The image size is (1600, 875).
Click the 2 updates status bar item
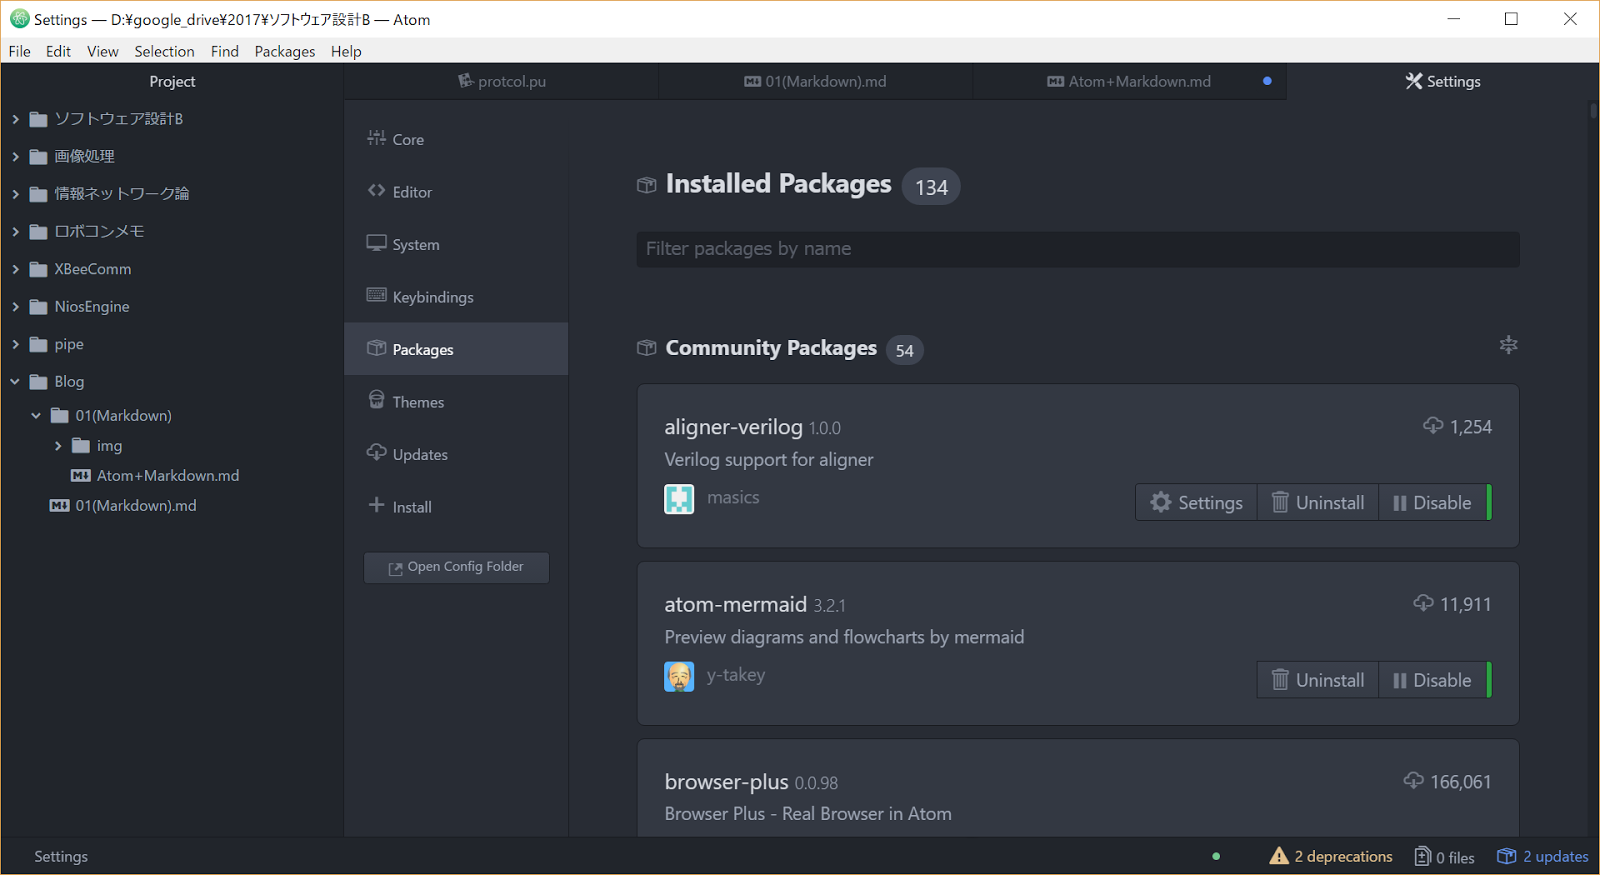point(1543,856)
